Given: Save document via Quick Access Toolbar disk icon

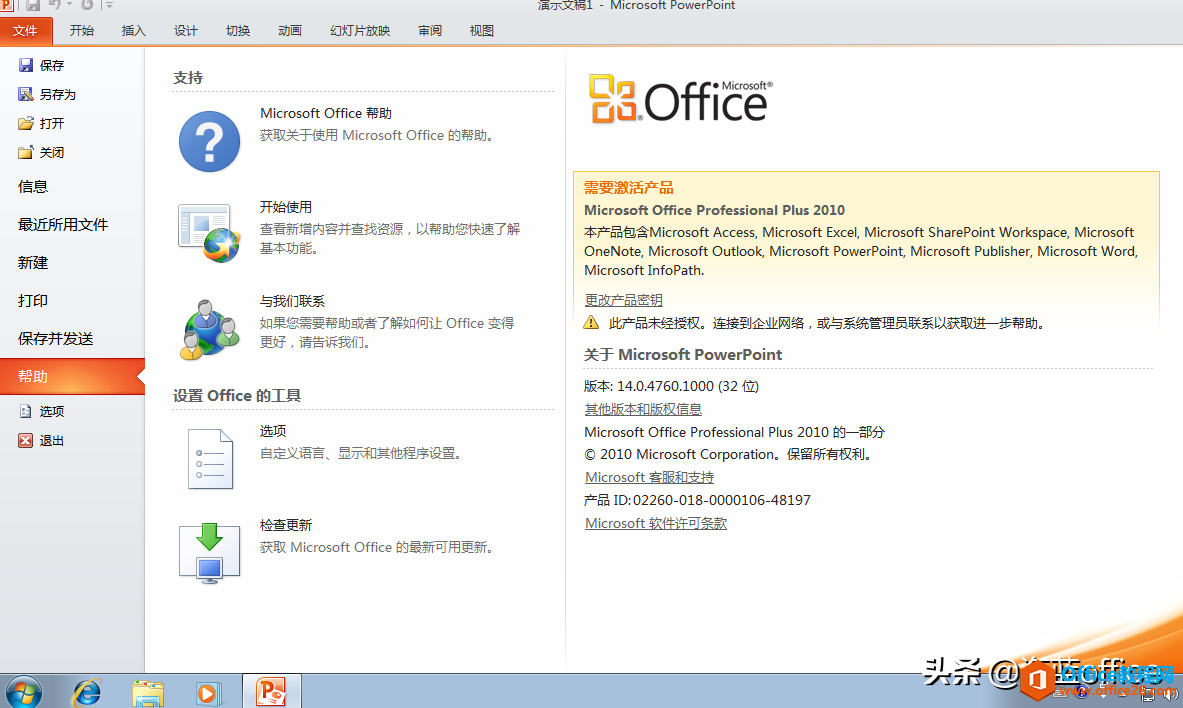Looking at the screenshot, I should click(x=32, y=6).
